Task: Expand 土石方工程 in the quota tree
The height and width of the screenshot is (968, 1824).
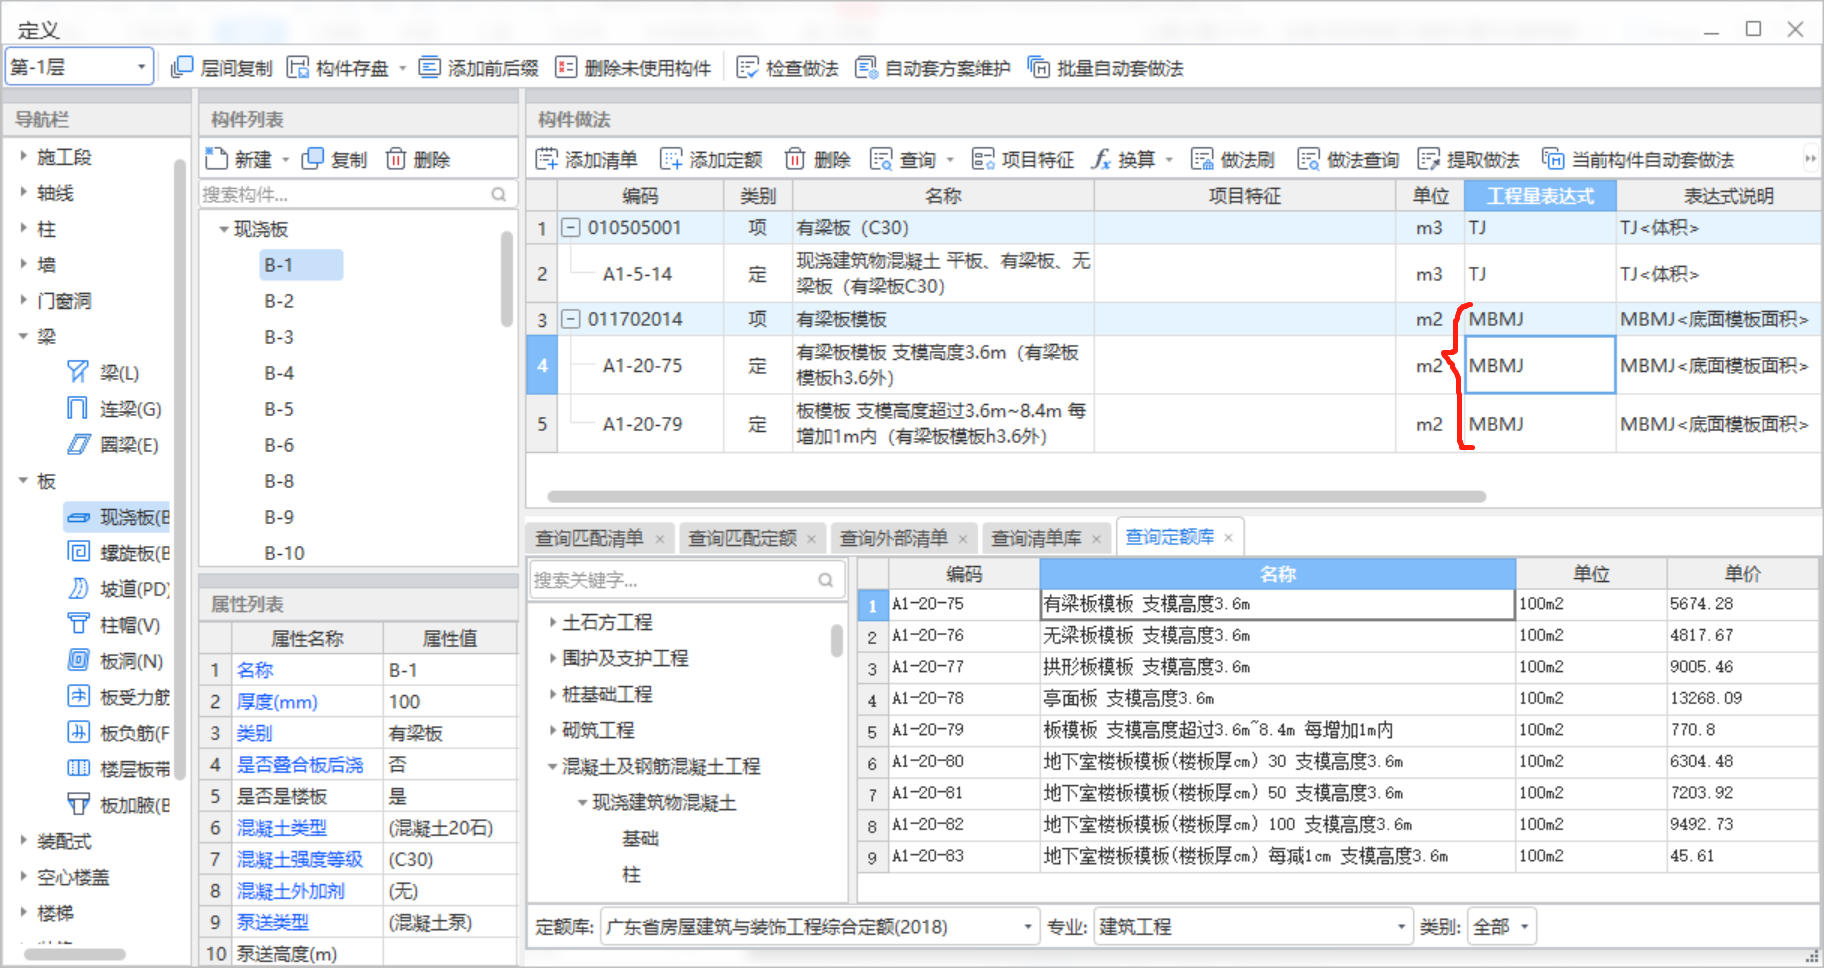Action: click(552, 622)
